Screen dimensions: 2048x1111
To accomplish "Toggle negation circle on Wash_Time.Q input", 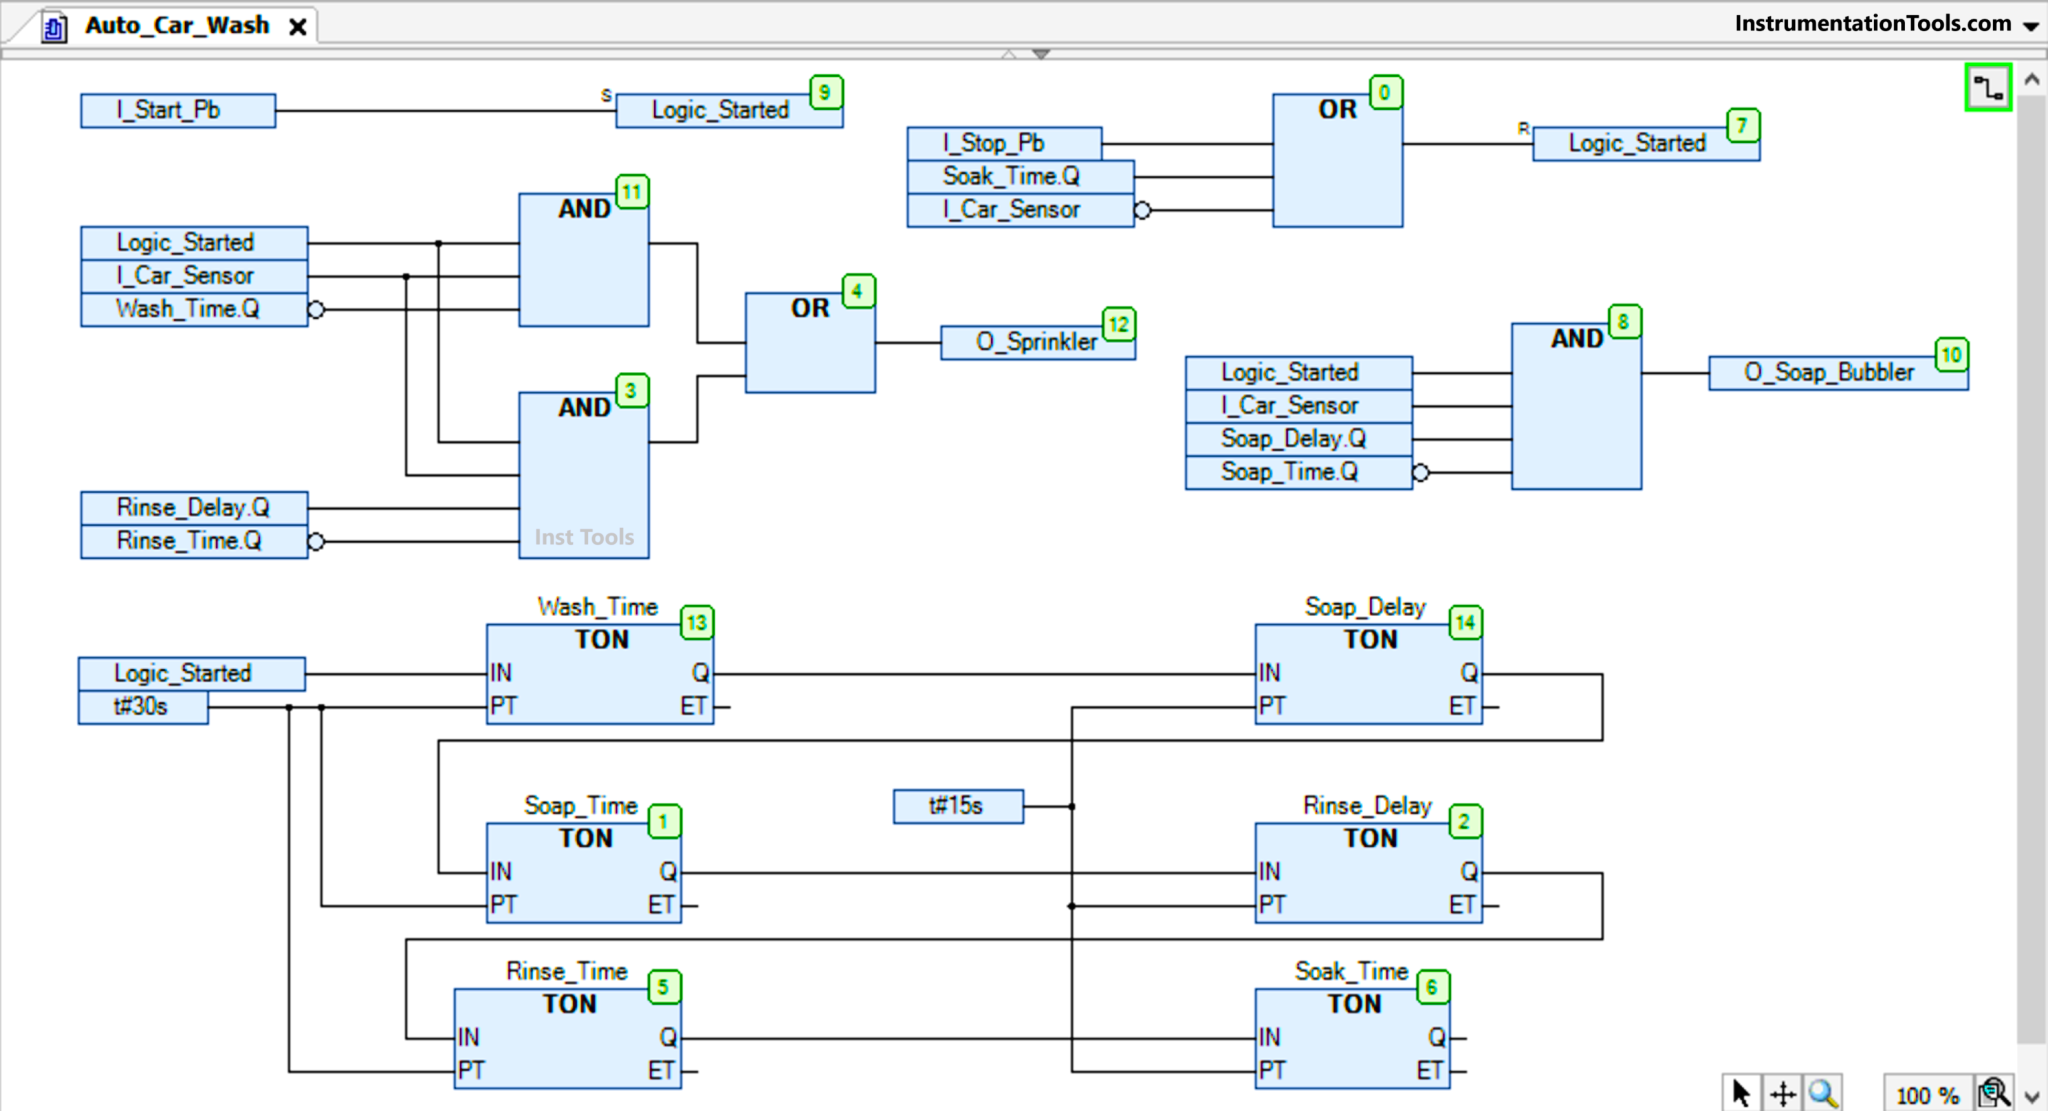I will click(x=316, y=310).
